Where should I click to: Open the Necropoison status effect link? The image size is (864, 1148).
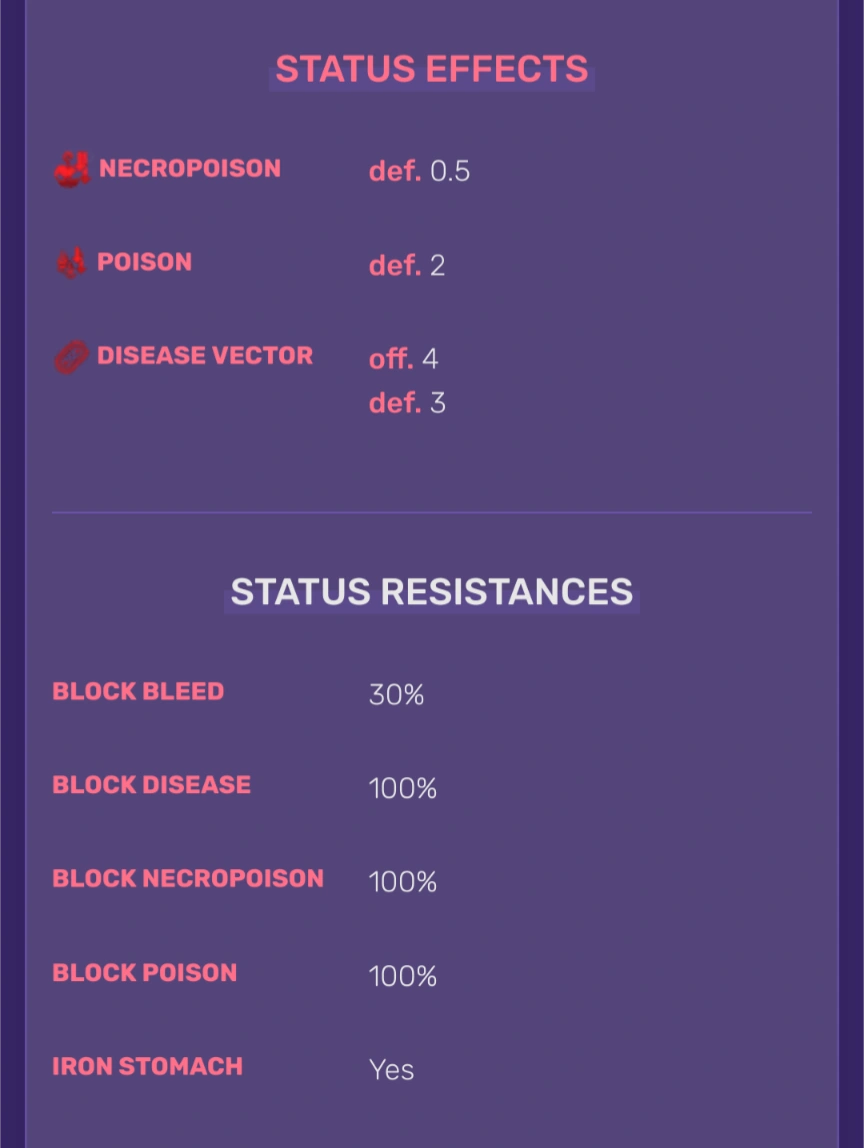pyautogui.click(x=189, y=168)
